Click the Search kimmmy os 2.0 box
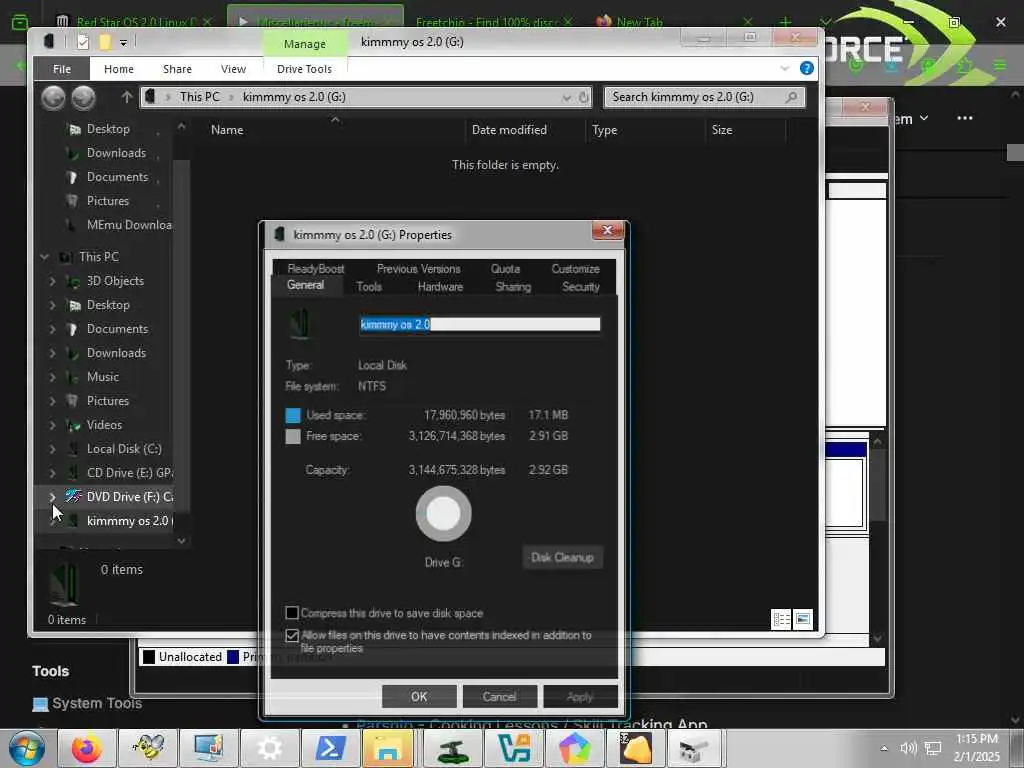Screen dimensions: 1024x768 704,97
